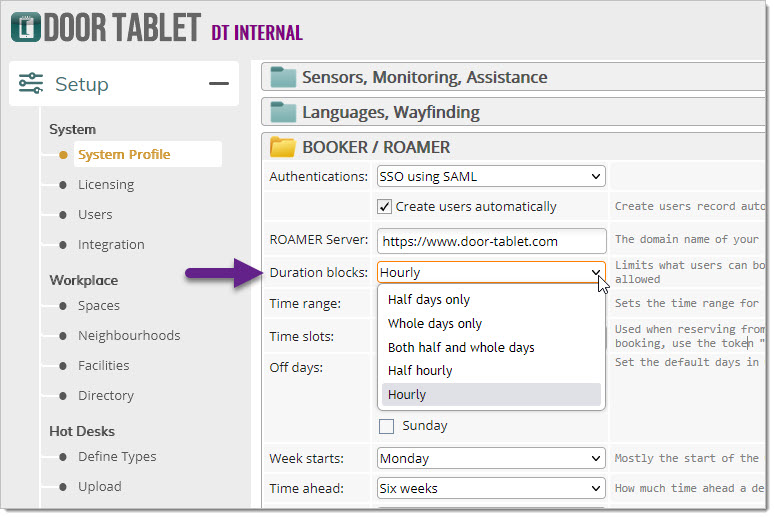Select Both half and whole days
This screenshot has width=774, height=517.
click(x=461, y=348)
